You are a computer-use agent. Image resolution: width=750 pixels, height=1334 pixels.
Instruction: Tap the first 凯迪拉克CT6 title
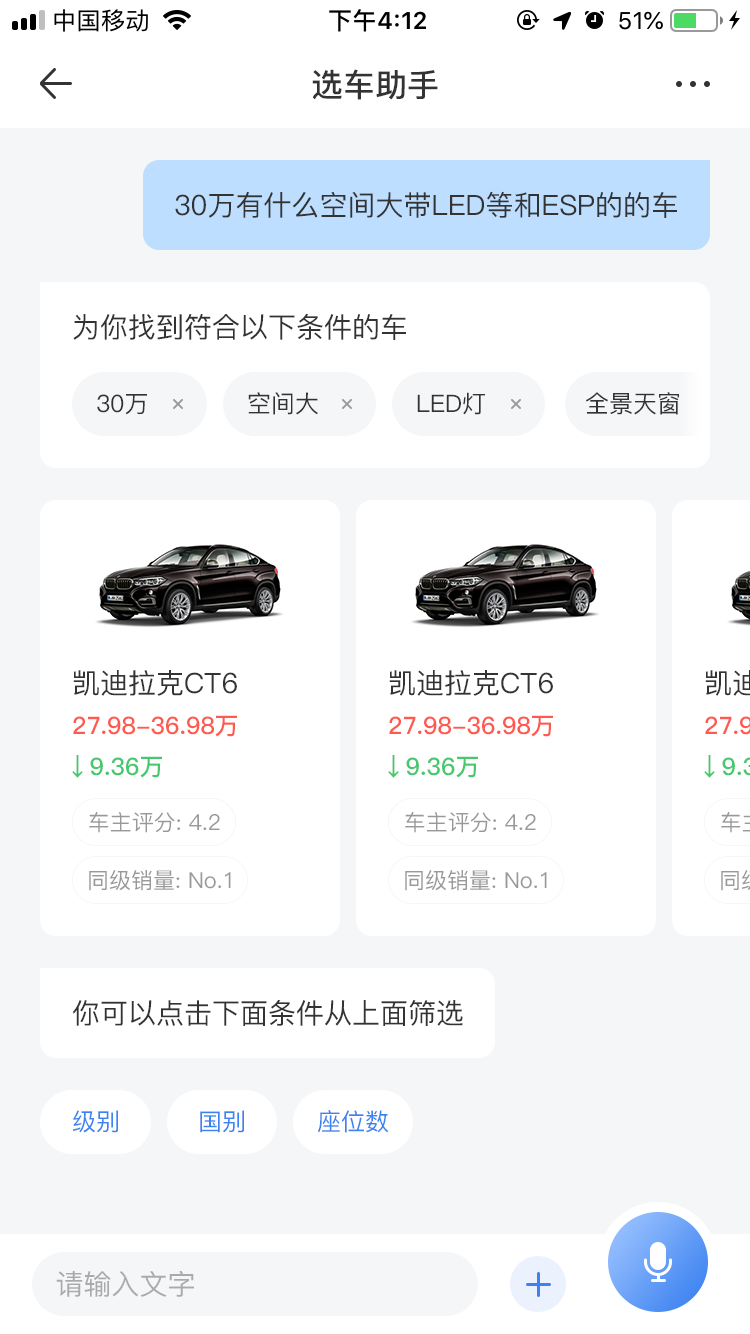[x=155, y=684]
